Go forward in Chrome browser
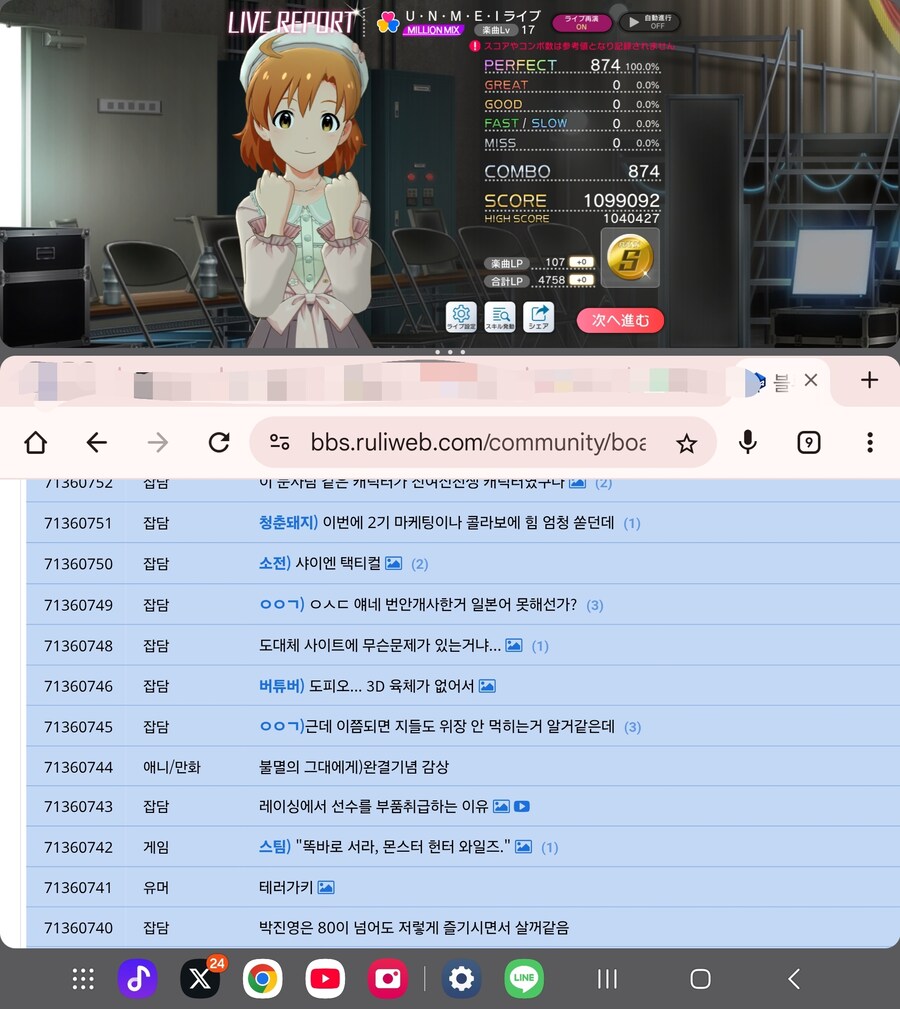Screen dimensions: 900x1009 click(x=158, y=442)
